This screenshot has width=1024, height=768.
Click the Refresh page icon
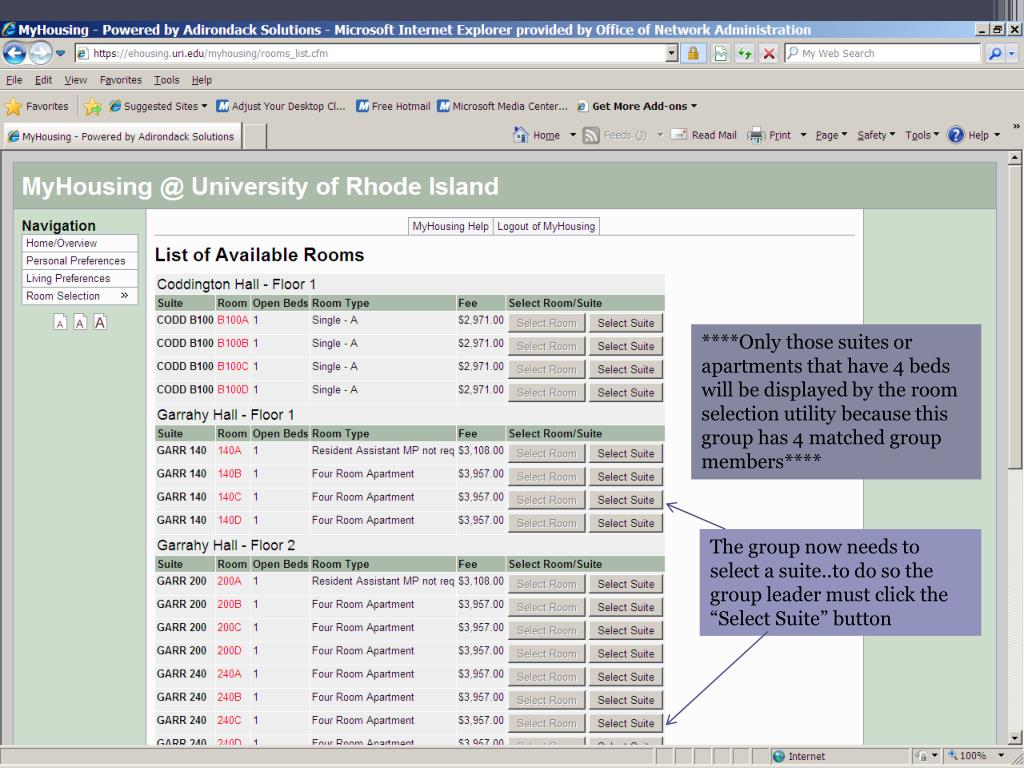pyautogui.click(x=744, y=54)
